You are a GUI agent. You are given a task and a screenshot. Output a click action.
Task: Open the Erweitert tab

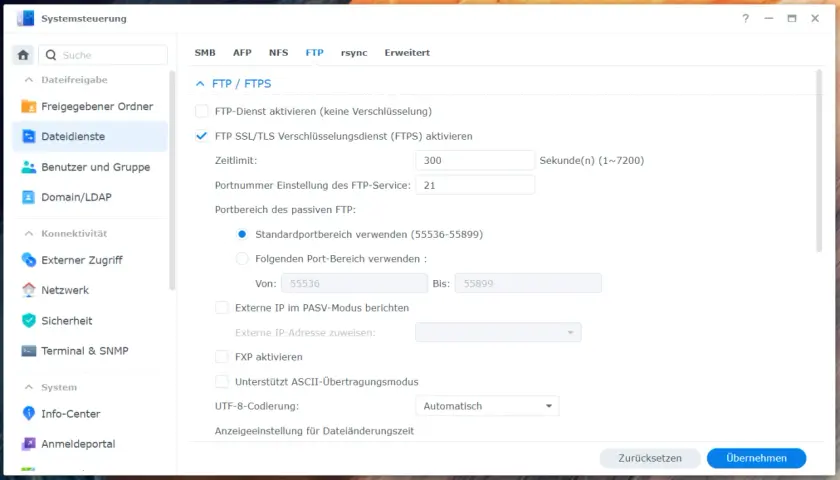[x=407, y=52]
